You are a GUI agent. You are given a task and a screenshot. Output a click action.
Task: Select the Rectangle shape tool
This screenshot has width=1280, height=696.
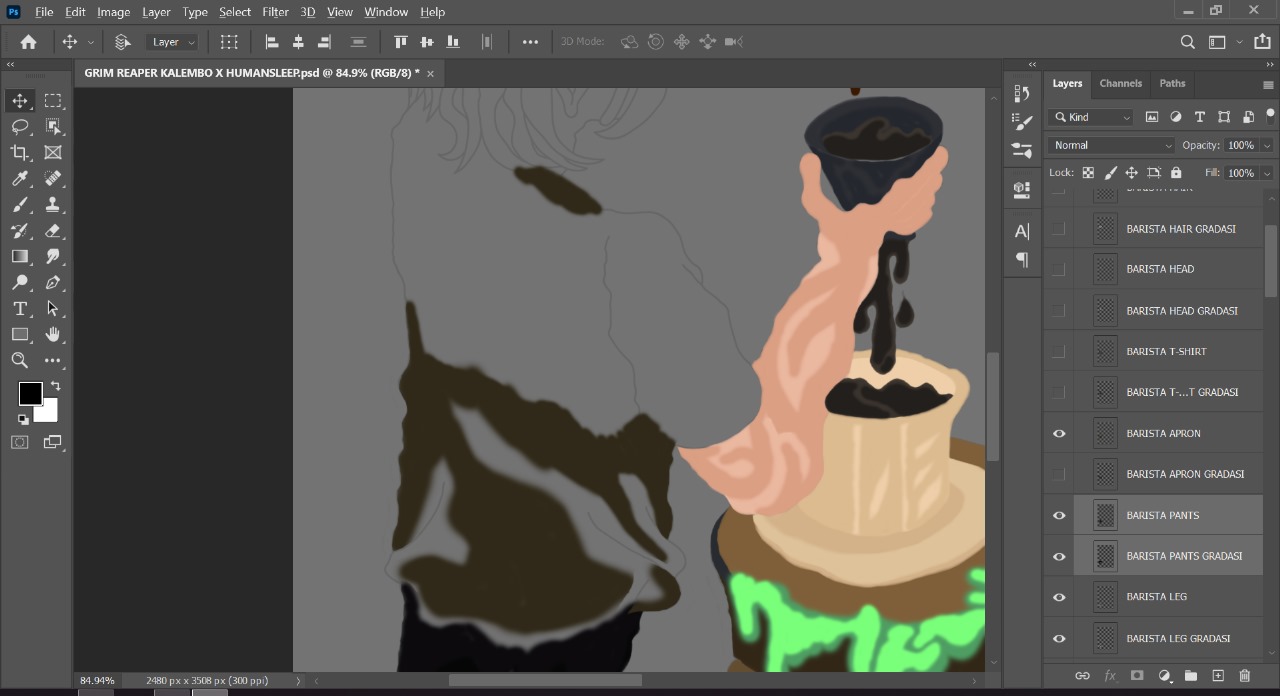click(20, 334)
